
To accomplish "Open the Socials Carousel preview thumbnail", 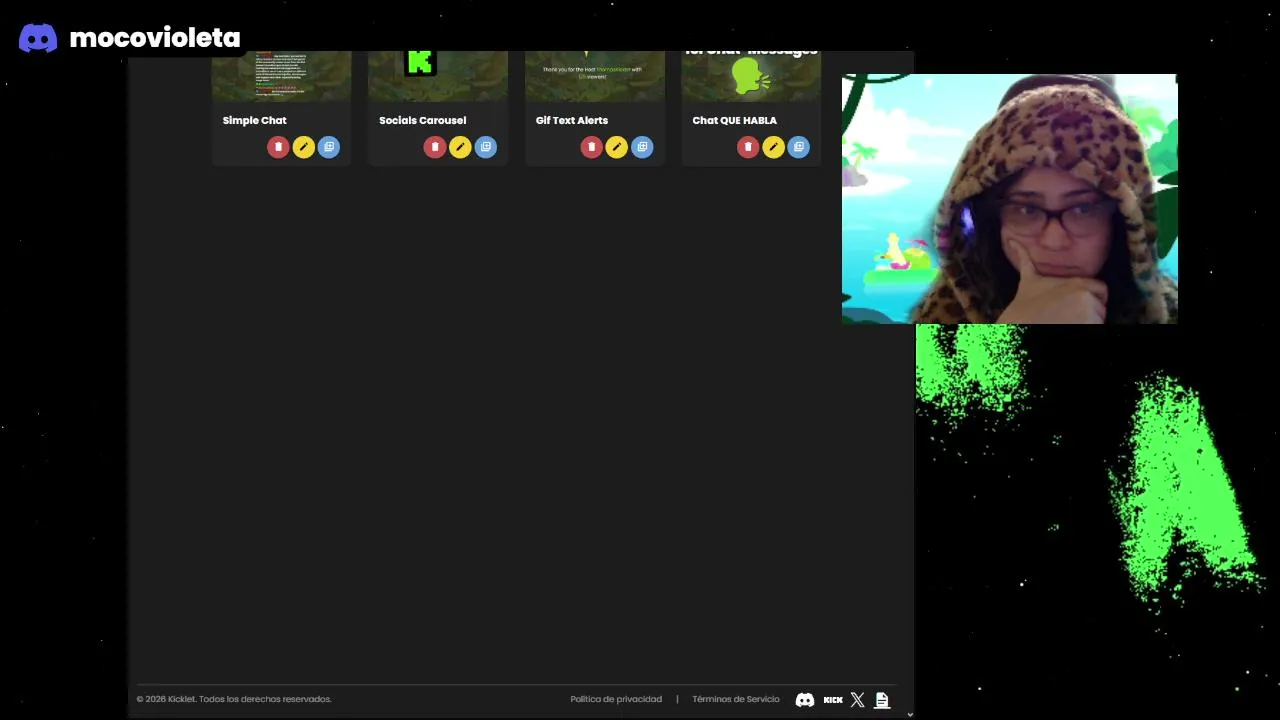I will pyautogui.click(x=438, y=76).
